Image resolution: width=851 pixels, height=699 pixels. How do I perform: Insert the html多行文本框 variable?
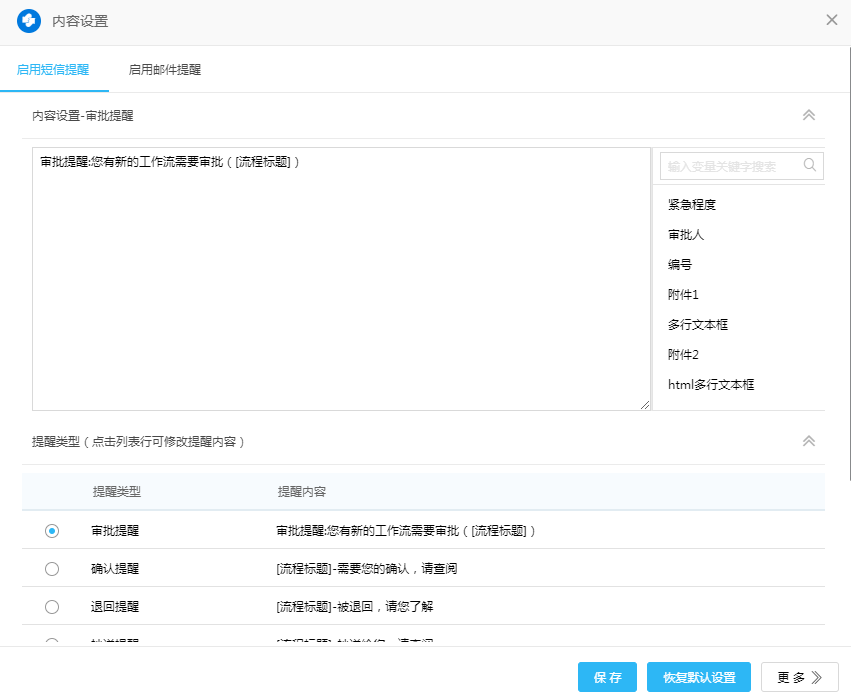(x=711, y=385)
